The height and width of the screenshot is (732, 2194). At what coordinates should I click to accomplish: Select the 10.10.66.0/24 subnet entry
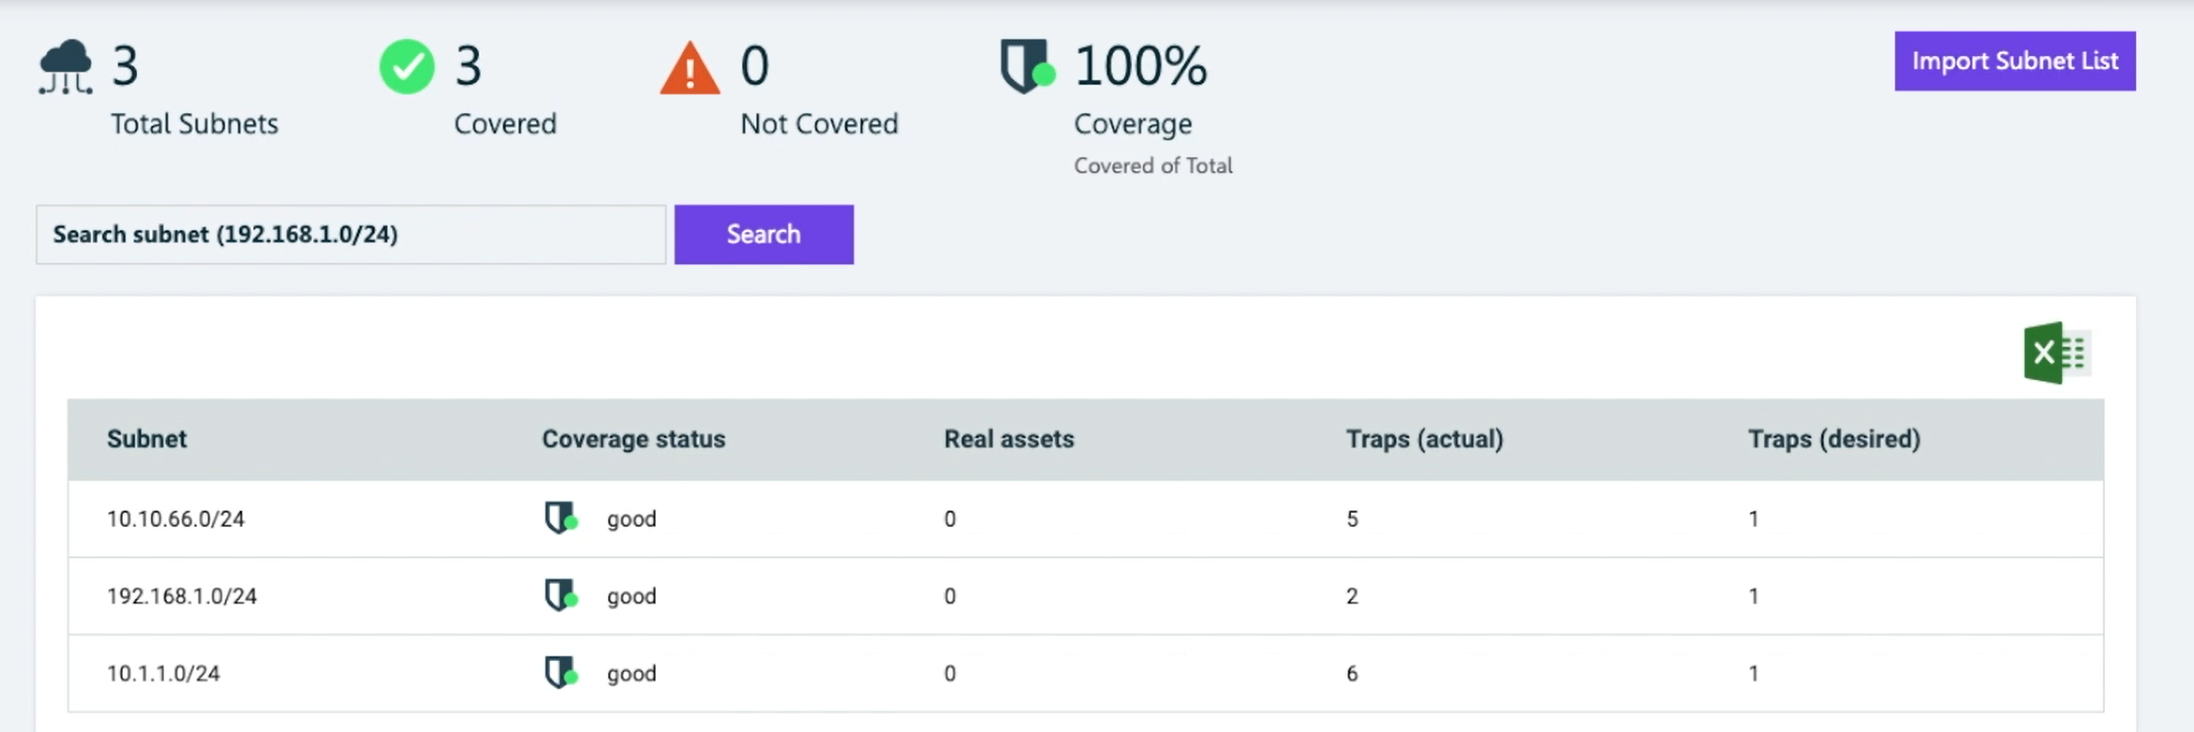click(x=176, y=519)
